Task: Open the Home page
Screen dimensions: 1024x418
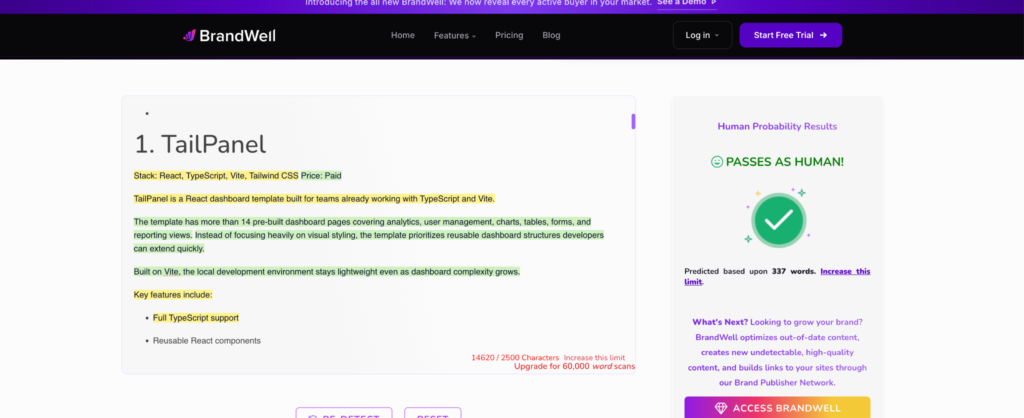Action: coord(402,35)
